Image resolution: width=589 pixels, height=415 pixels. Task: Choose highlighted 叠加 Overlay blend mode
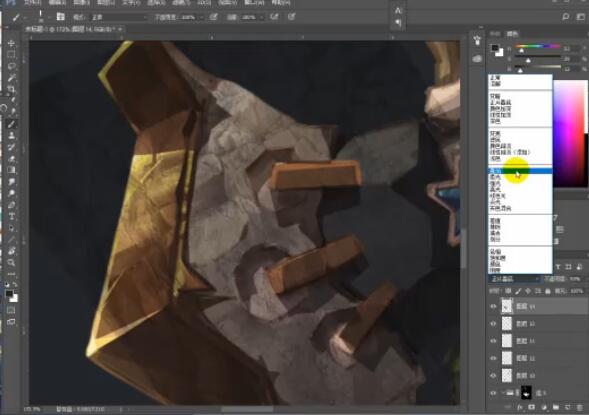coord(520,171)
